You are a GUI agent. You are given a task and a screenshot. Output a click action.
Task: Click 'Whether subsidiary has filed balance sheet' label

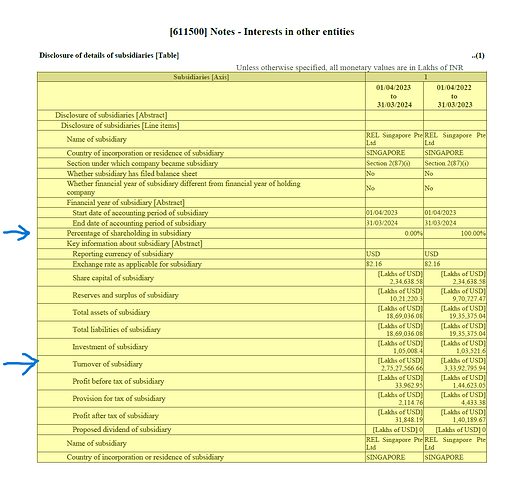tap(132, 174)
